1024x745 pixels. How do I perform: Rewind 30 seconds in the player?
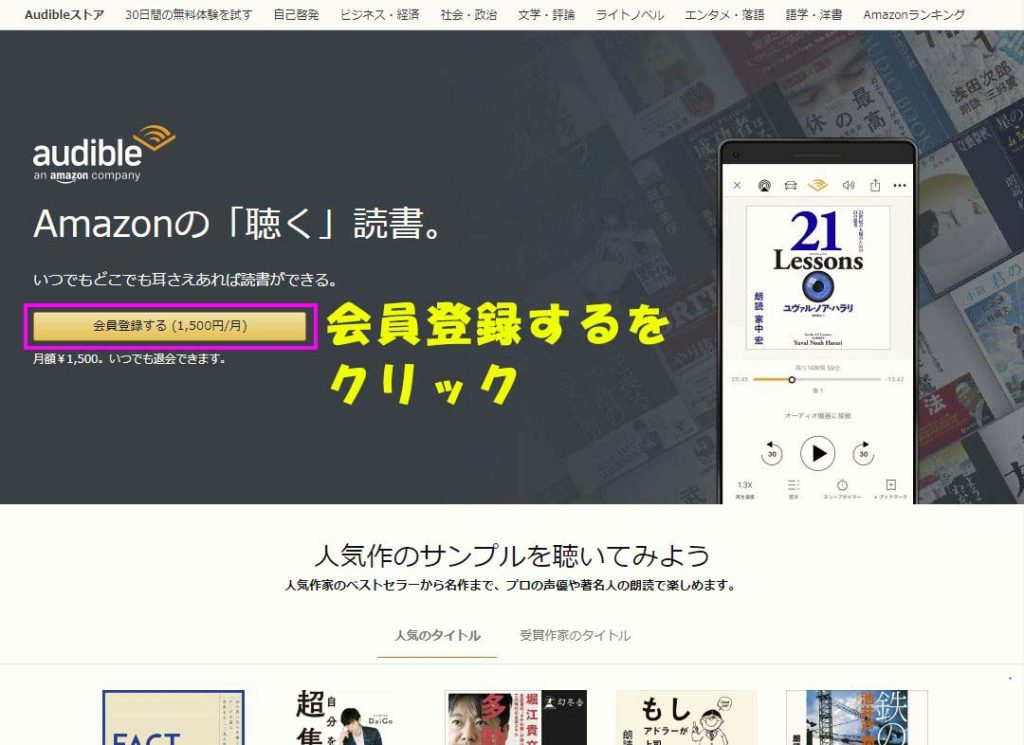pyautogui.click(x=772, y=453)
